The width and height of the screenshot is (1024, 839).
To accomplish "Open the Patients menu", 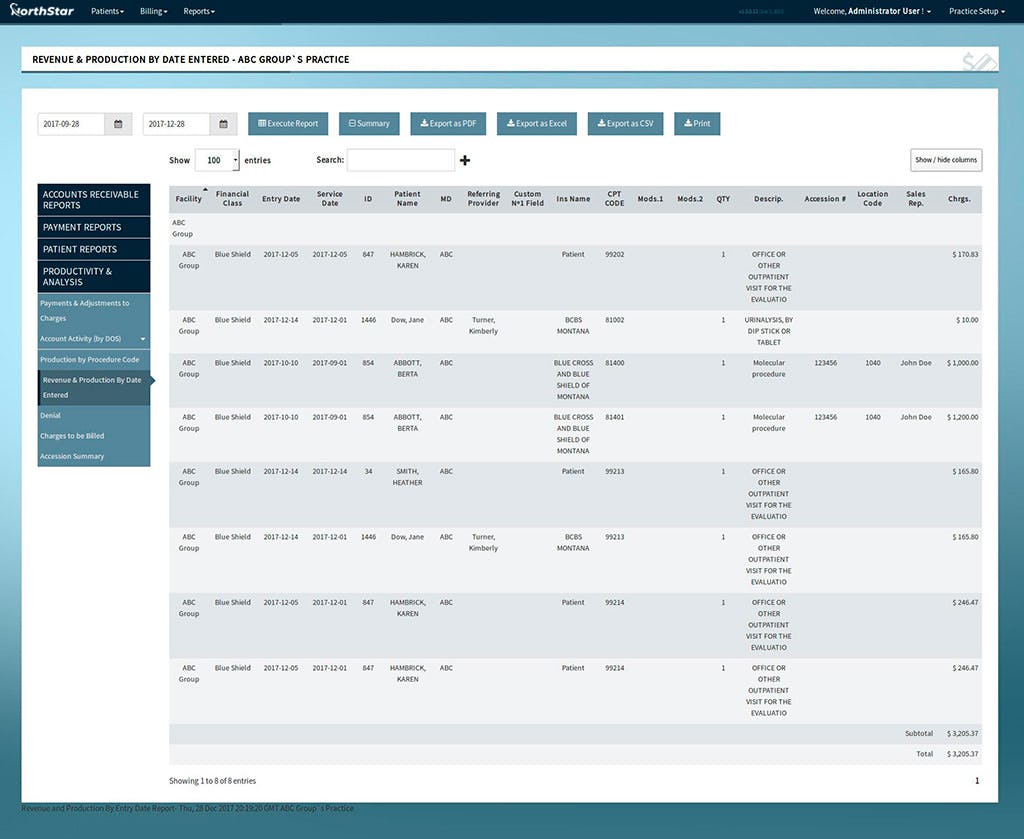I will coord(107,11).
